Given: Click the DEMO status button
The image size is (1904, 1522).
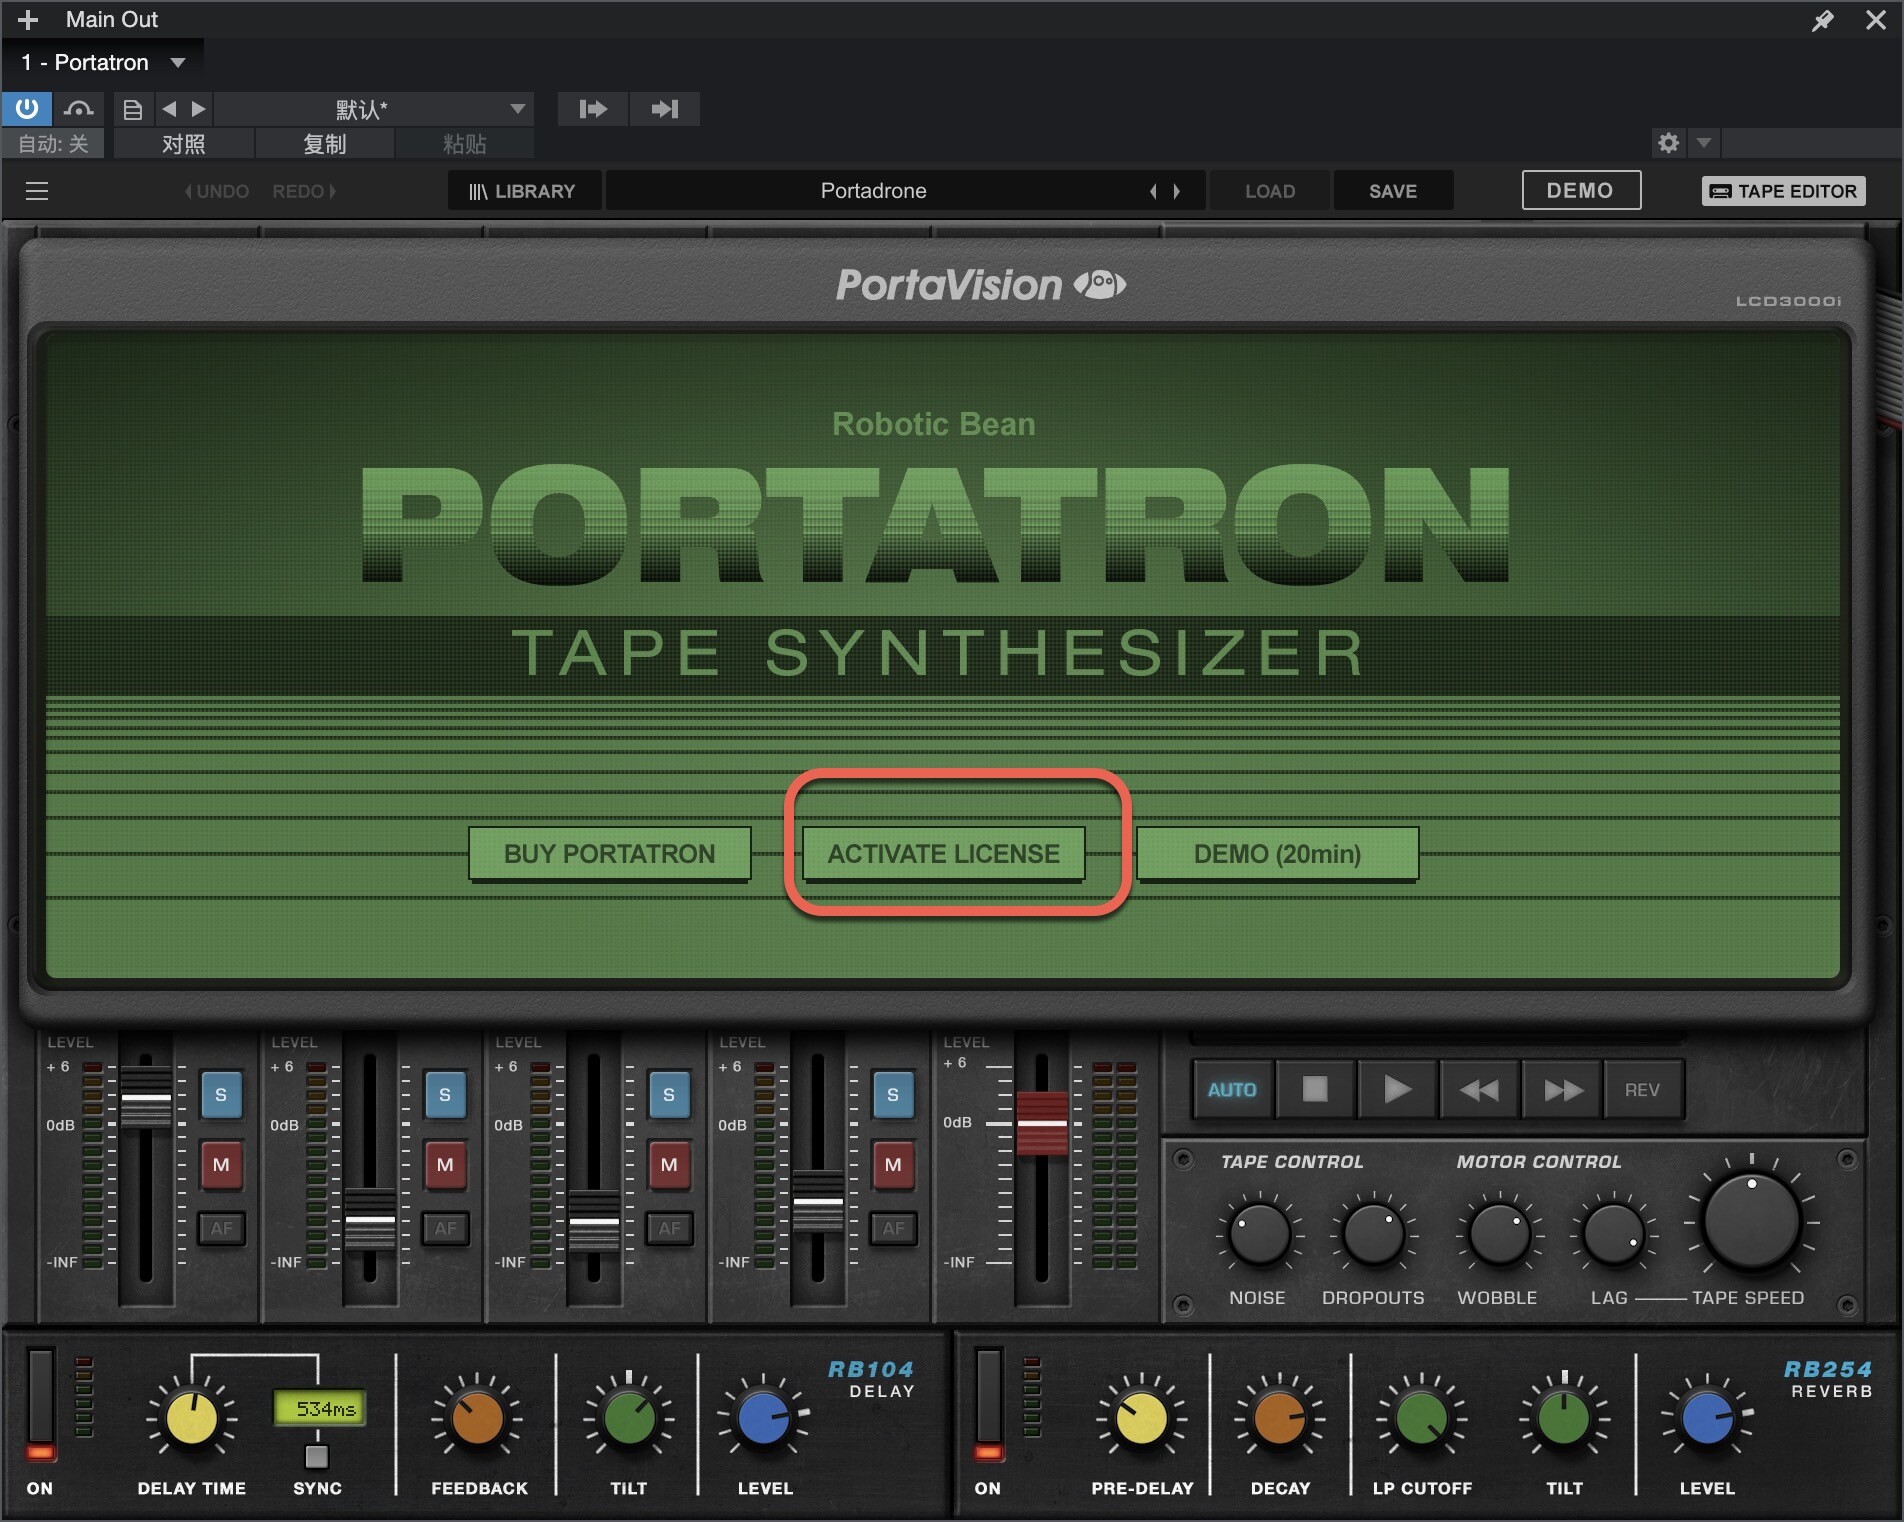Looking at the screenshot, I should pyautogui.click(x=1581, y=190).
